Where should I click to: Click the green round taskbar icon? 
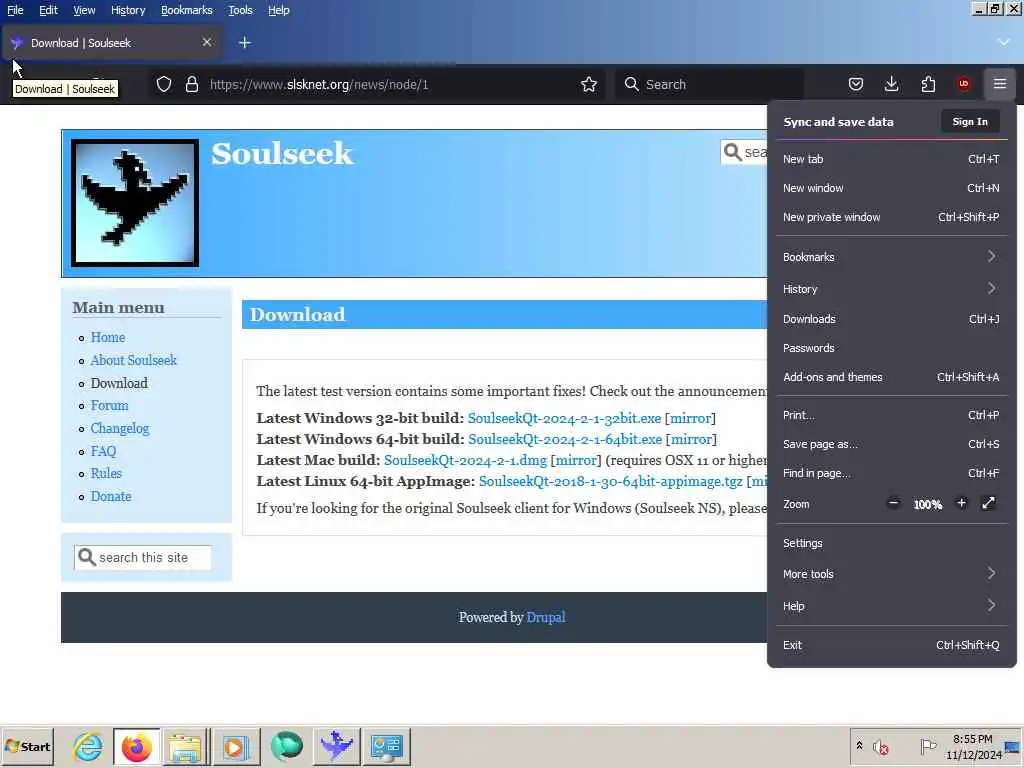(x=286, y=746)
